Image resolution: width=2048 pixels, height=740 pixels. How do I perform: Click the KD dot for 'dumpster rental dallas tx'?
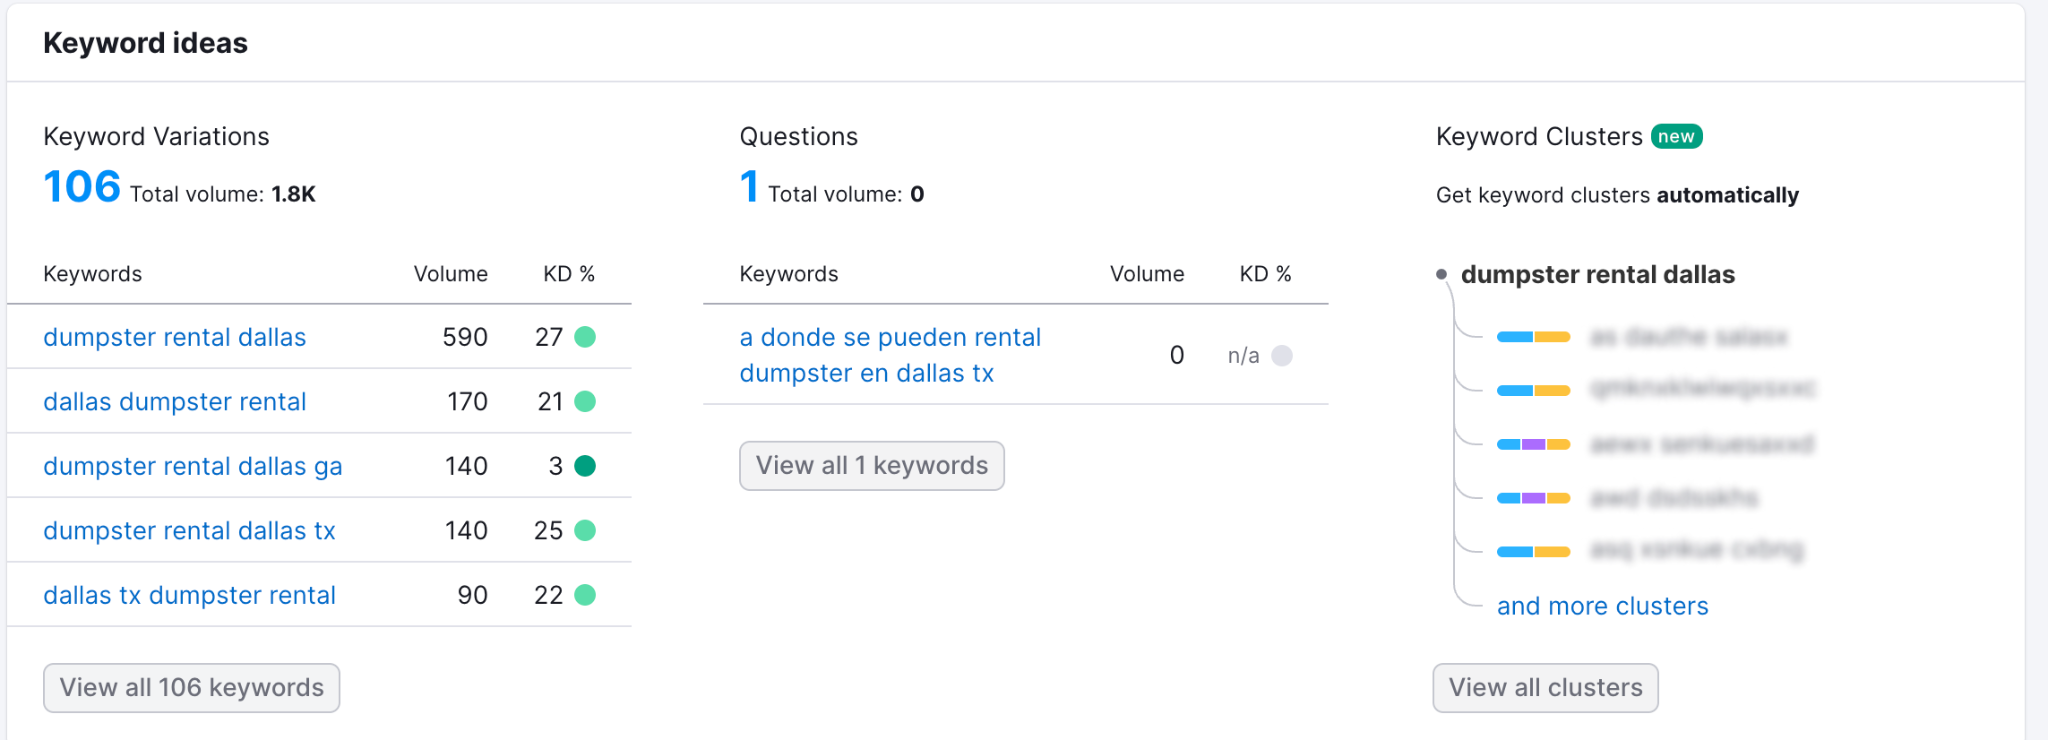point(585,531)
